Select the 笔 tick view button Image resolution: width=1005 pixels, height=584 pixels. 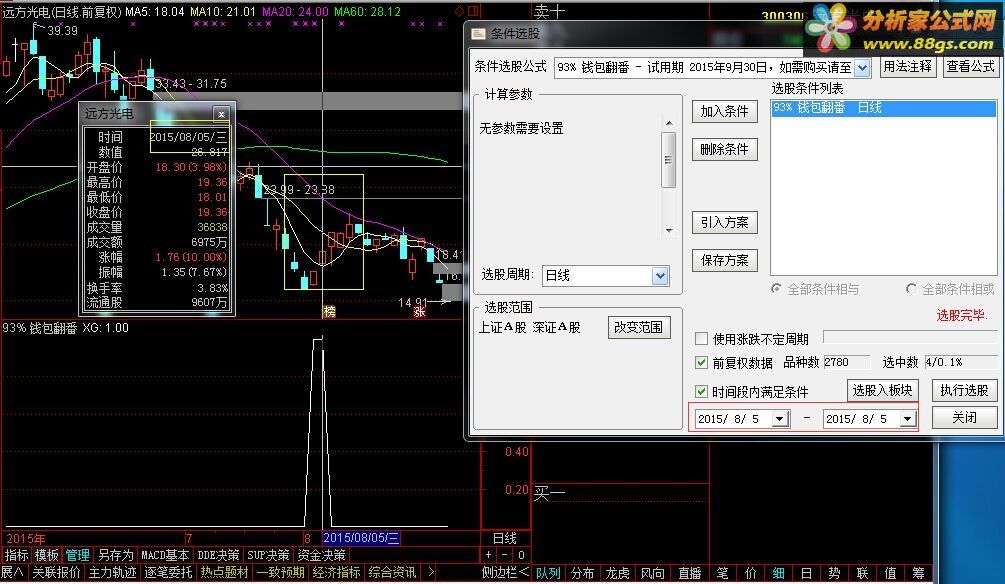coord(722,573)
